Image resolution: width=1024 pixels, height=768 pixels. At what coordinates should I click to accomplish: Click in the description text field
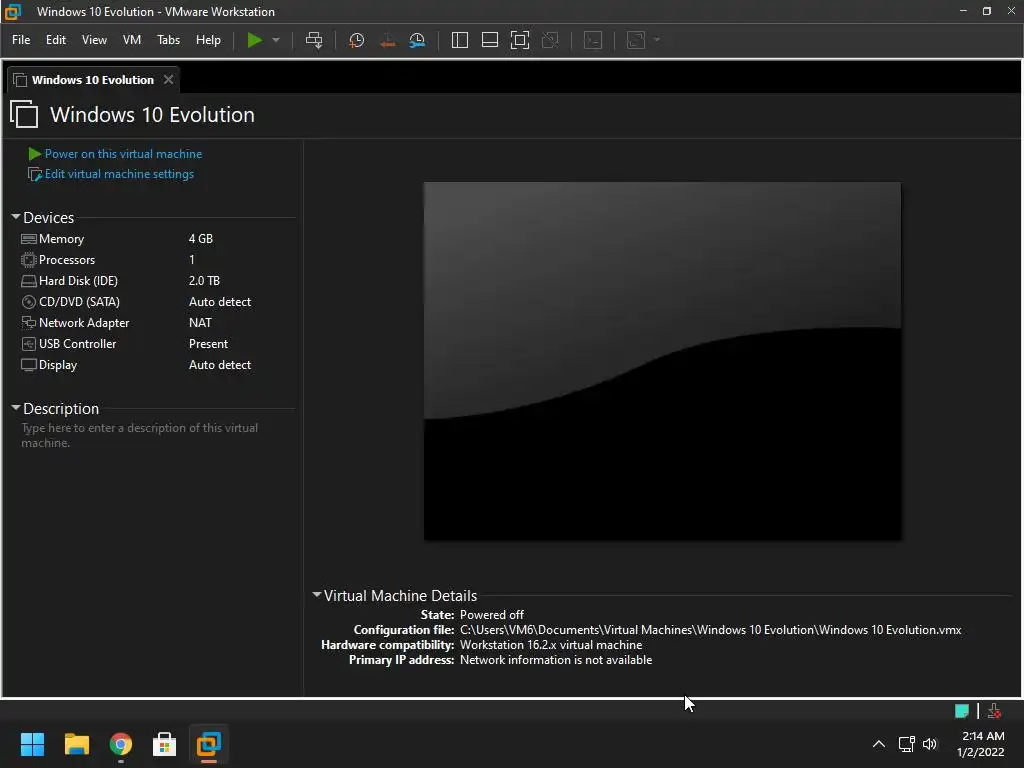[157, 436]
